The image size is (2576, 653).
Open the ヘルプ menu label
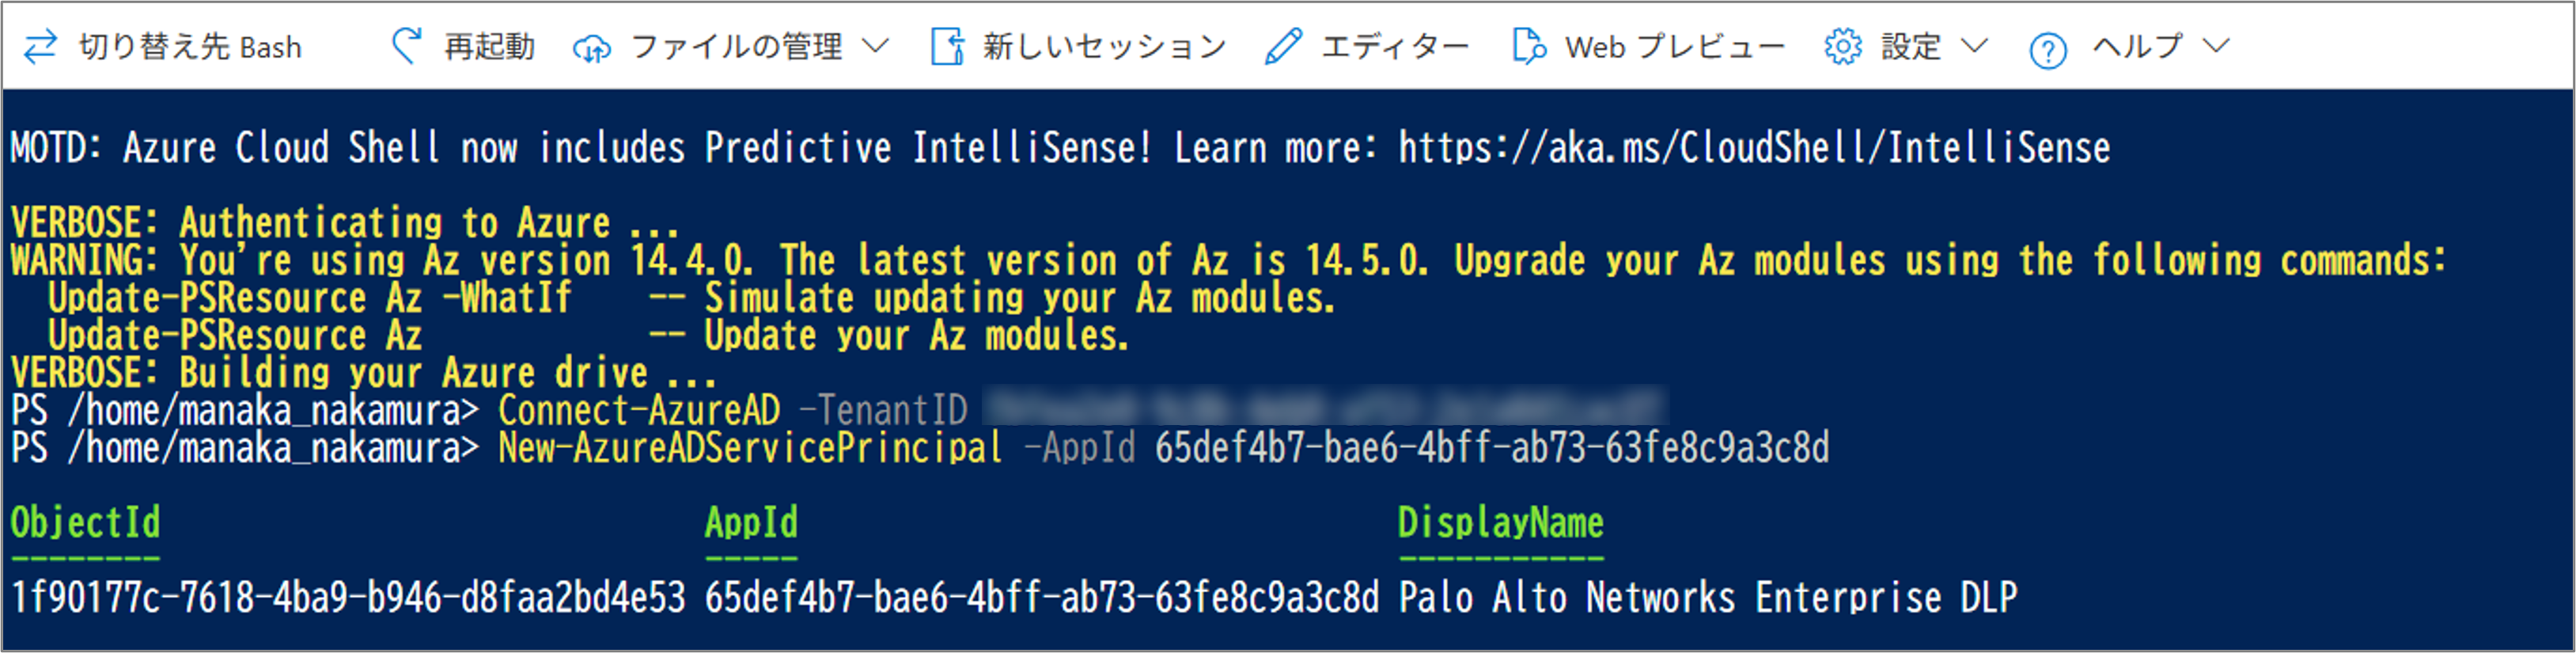coord(2136,46)
